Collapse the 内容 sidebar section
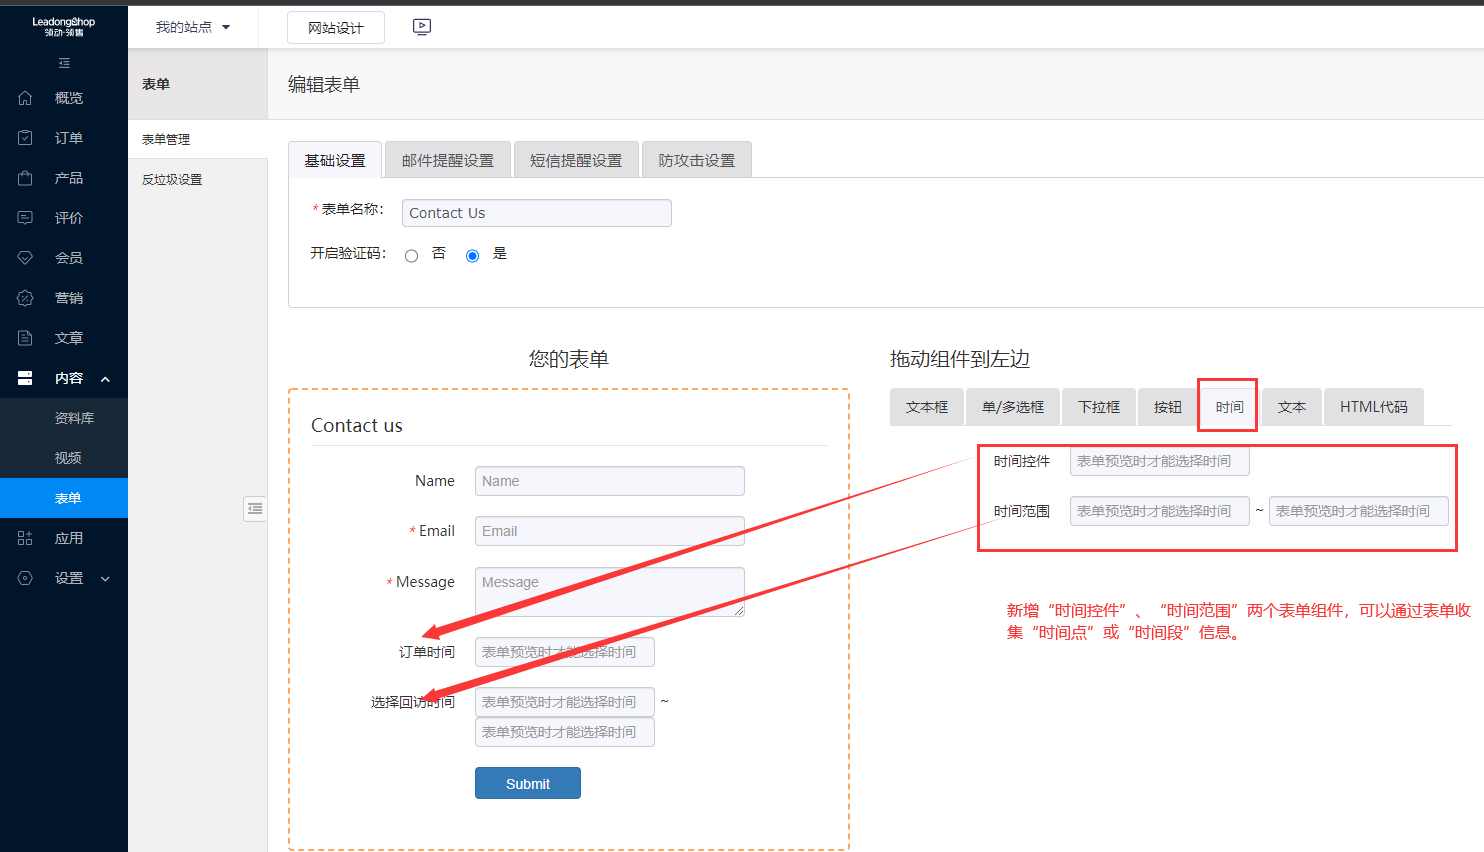This screenshot has height=852, width=1484. [105, 379]
